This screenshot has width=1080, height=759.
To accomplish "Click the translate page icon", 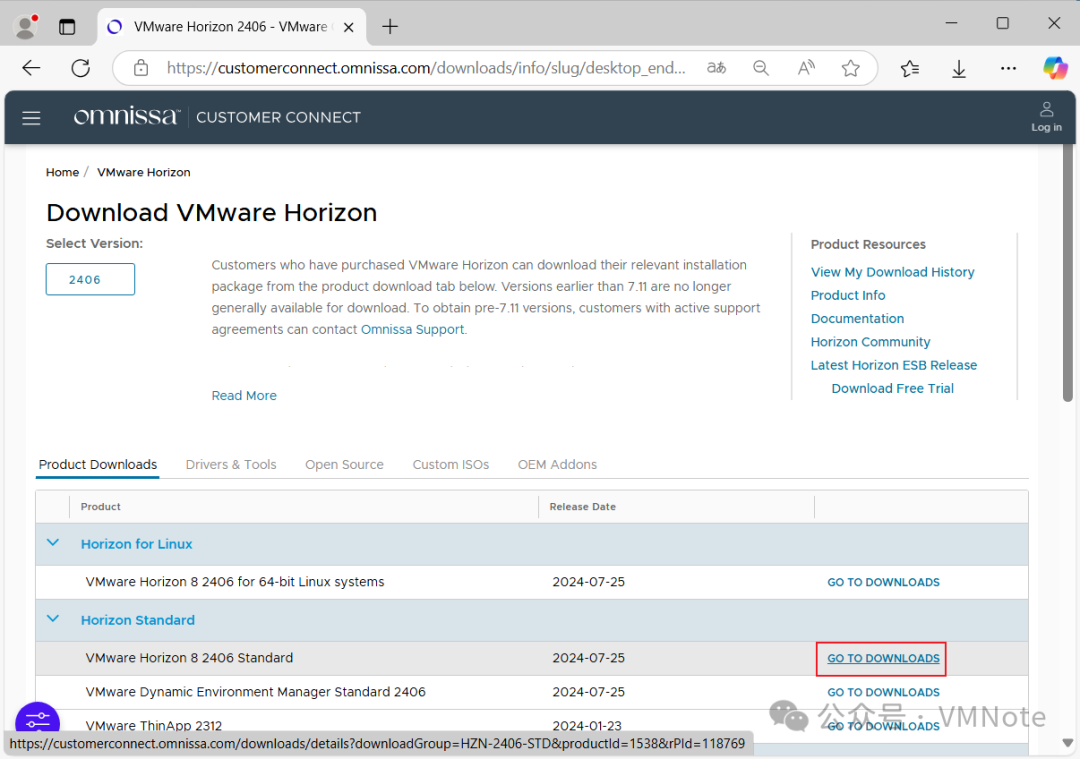I will point(716,67).
